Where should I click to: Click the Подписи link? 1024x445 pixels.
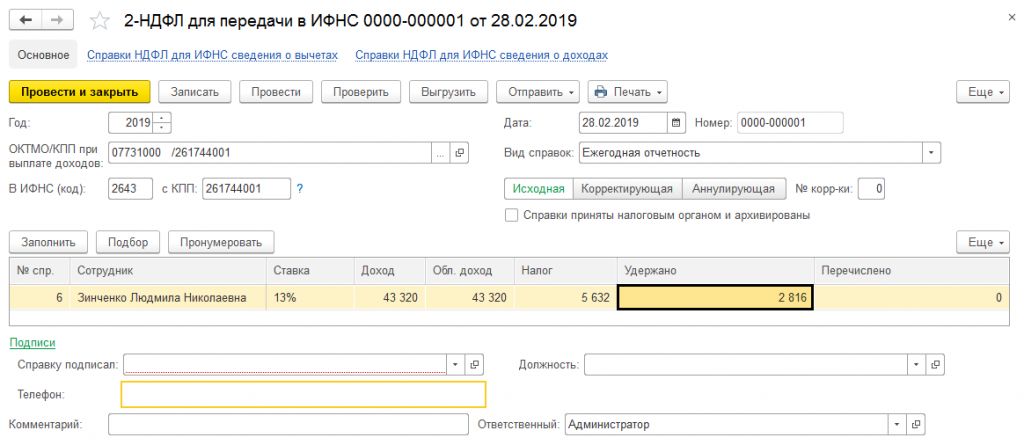32,342
